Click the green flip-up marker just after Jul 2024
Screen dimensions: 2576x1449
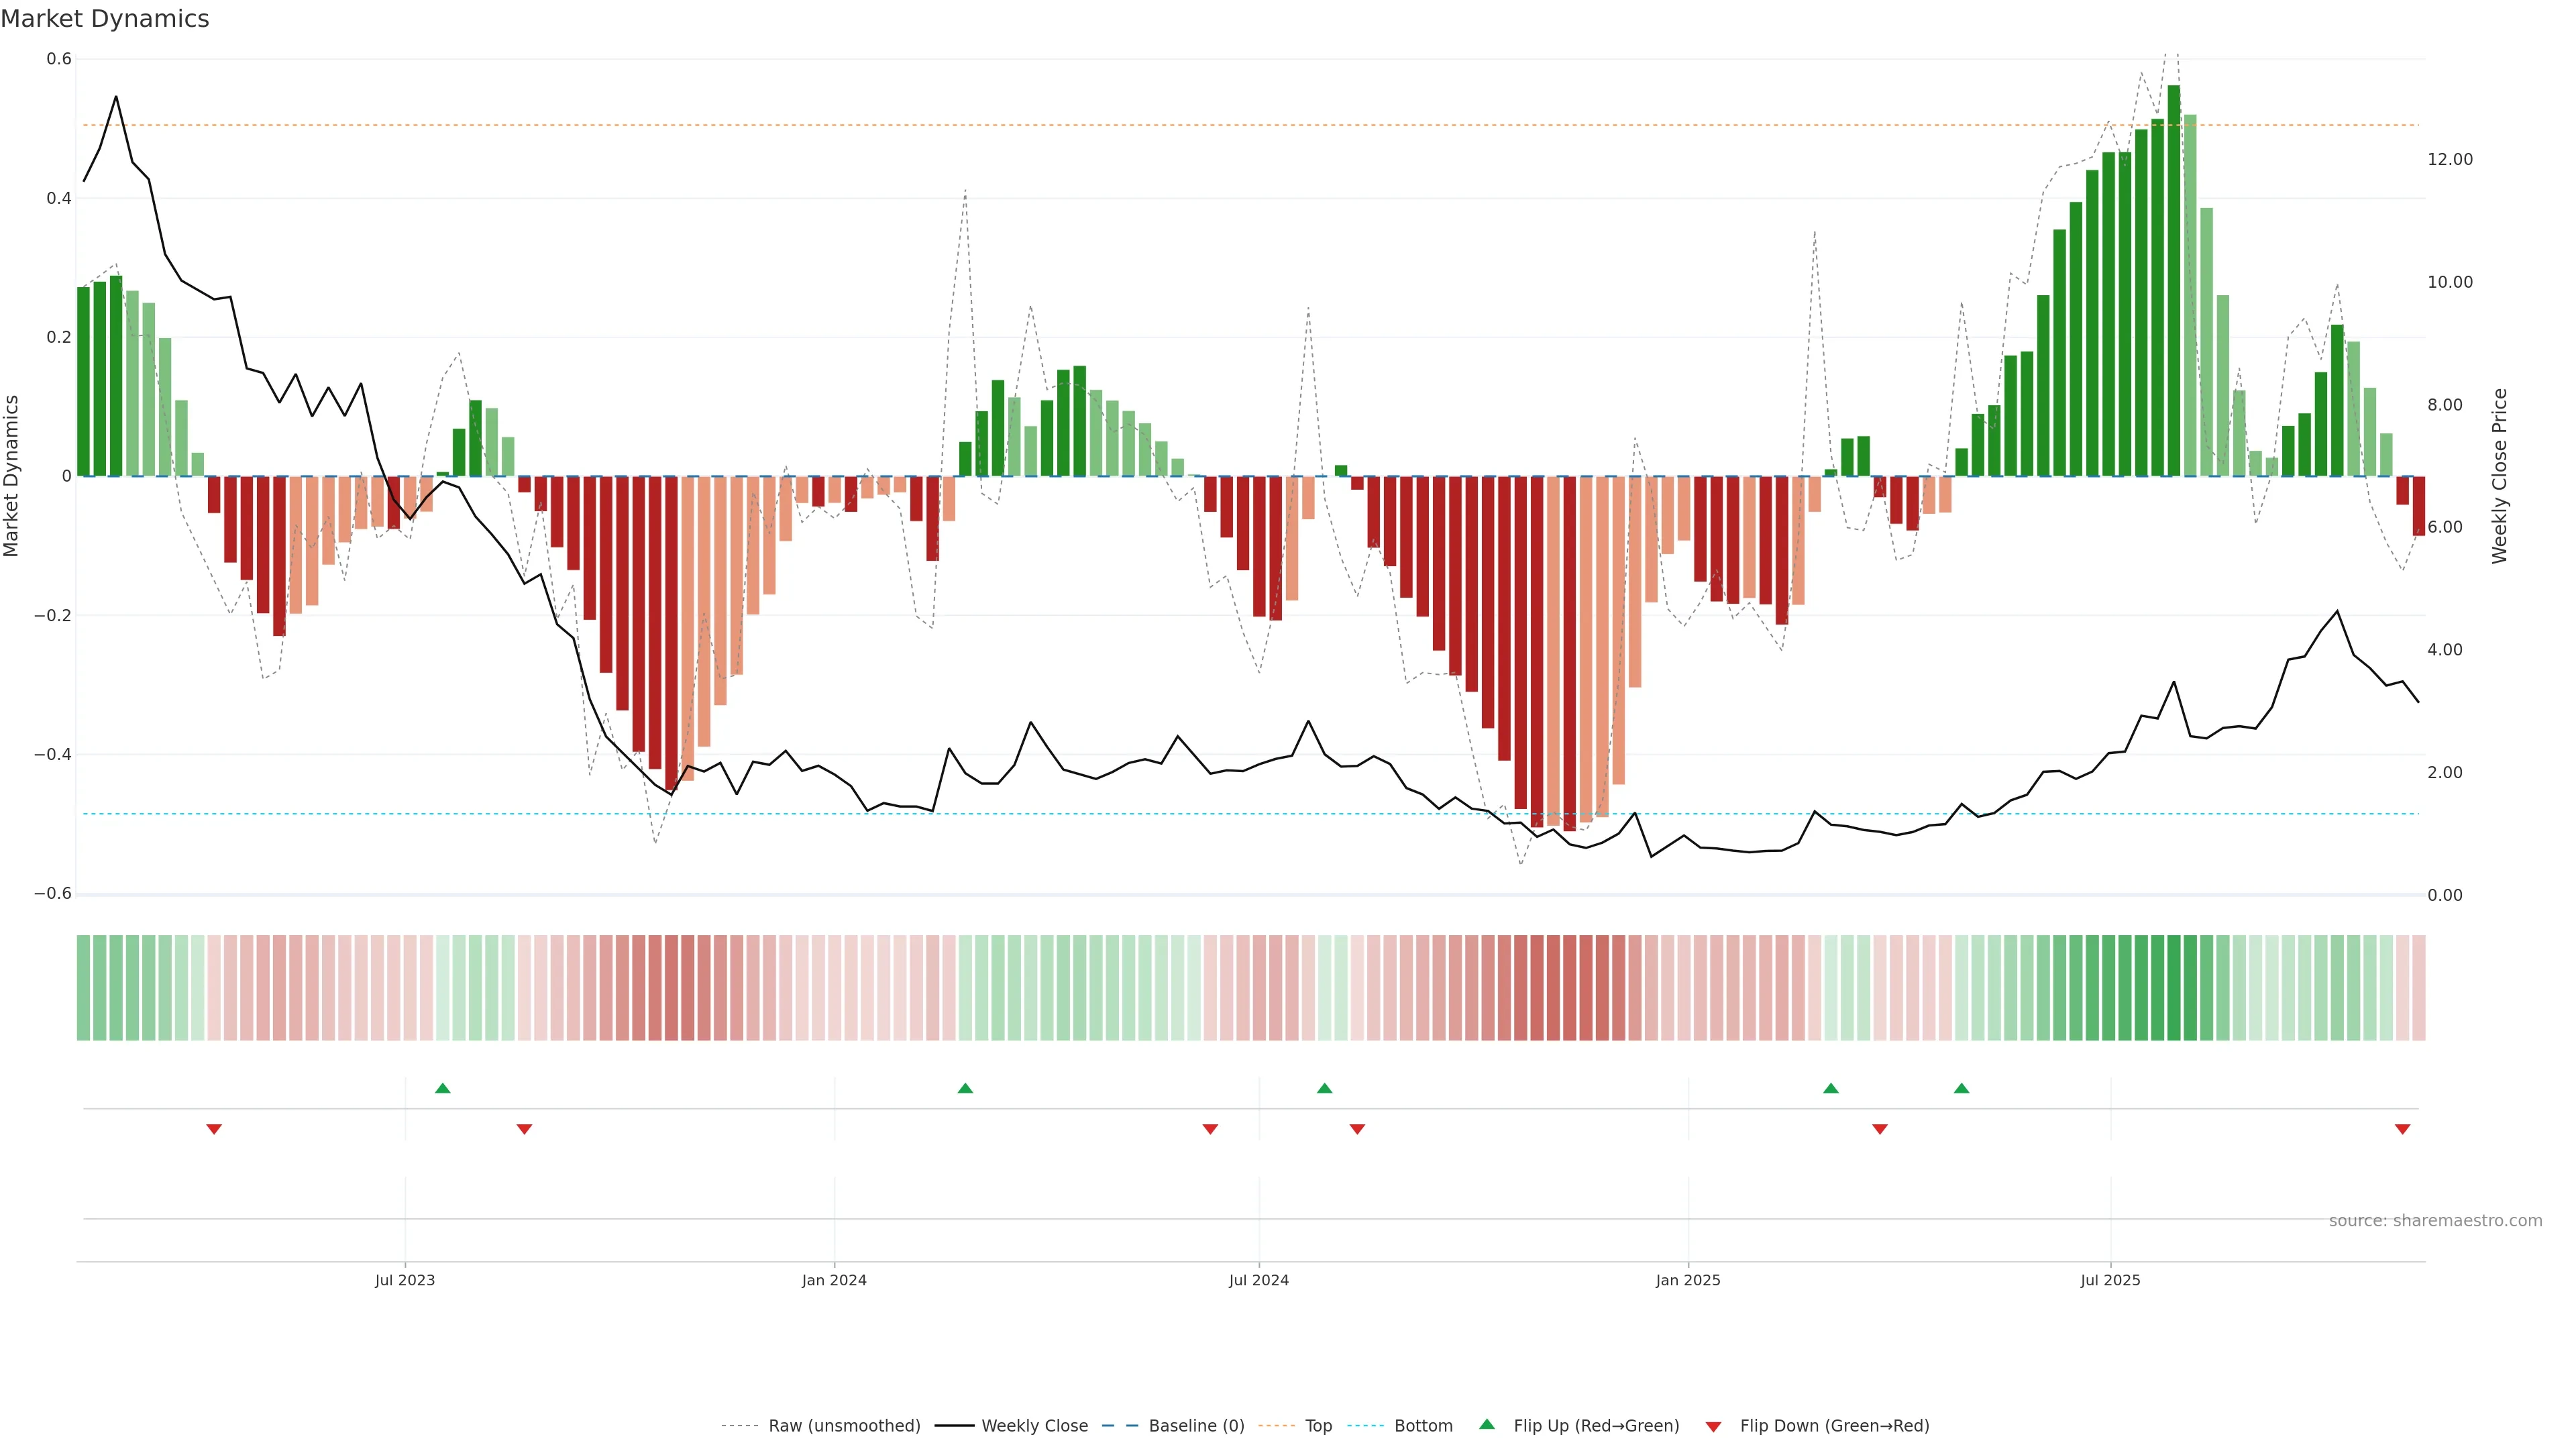click(x=1324, y=1088)
